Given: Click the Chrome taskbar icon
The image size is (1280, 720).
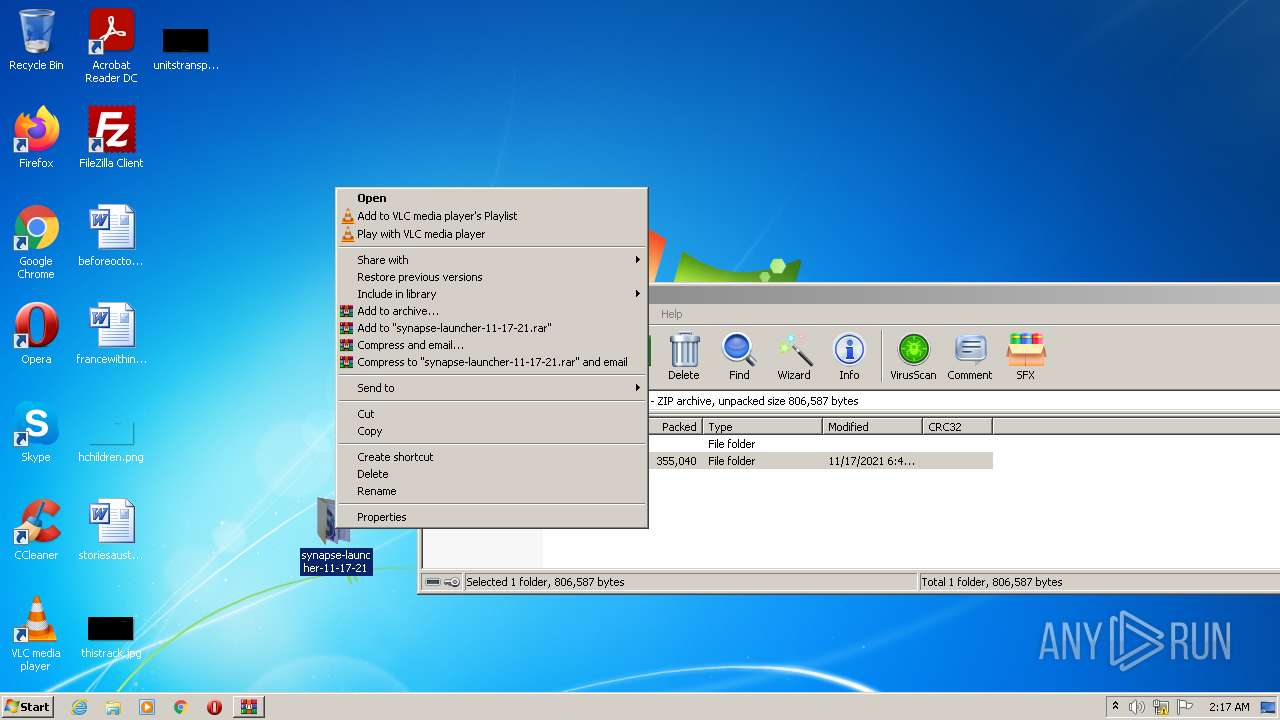Looking at the screenshot, I should click(x=181, y=707).
